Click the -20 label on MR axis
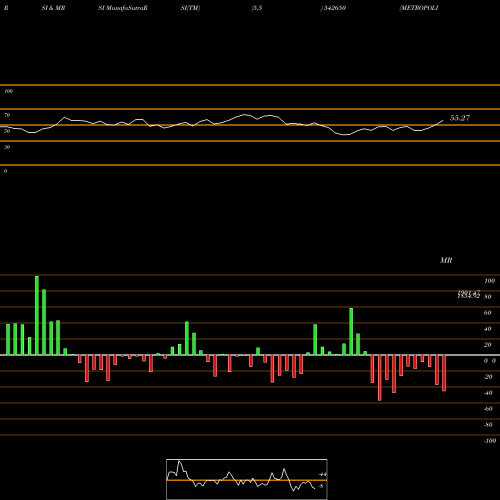 pos(488,377)
